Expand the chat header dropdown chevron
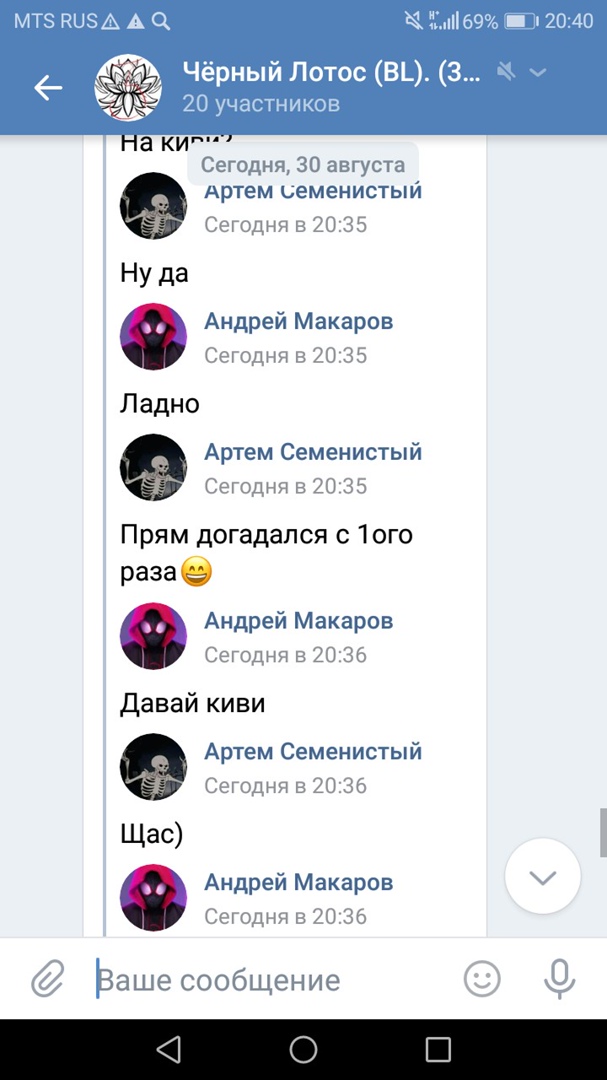The width and height of the screenshot is (607, 1080). coord(538,72)
